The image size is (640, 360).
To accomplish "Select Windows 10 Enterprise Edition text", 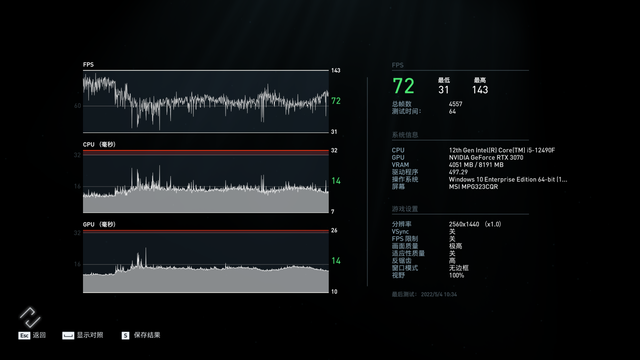I will tap(508, 180).
